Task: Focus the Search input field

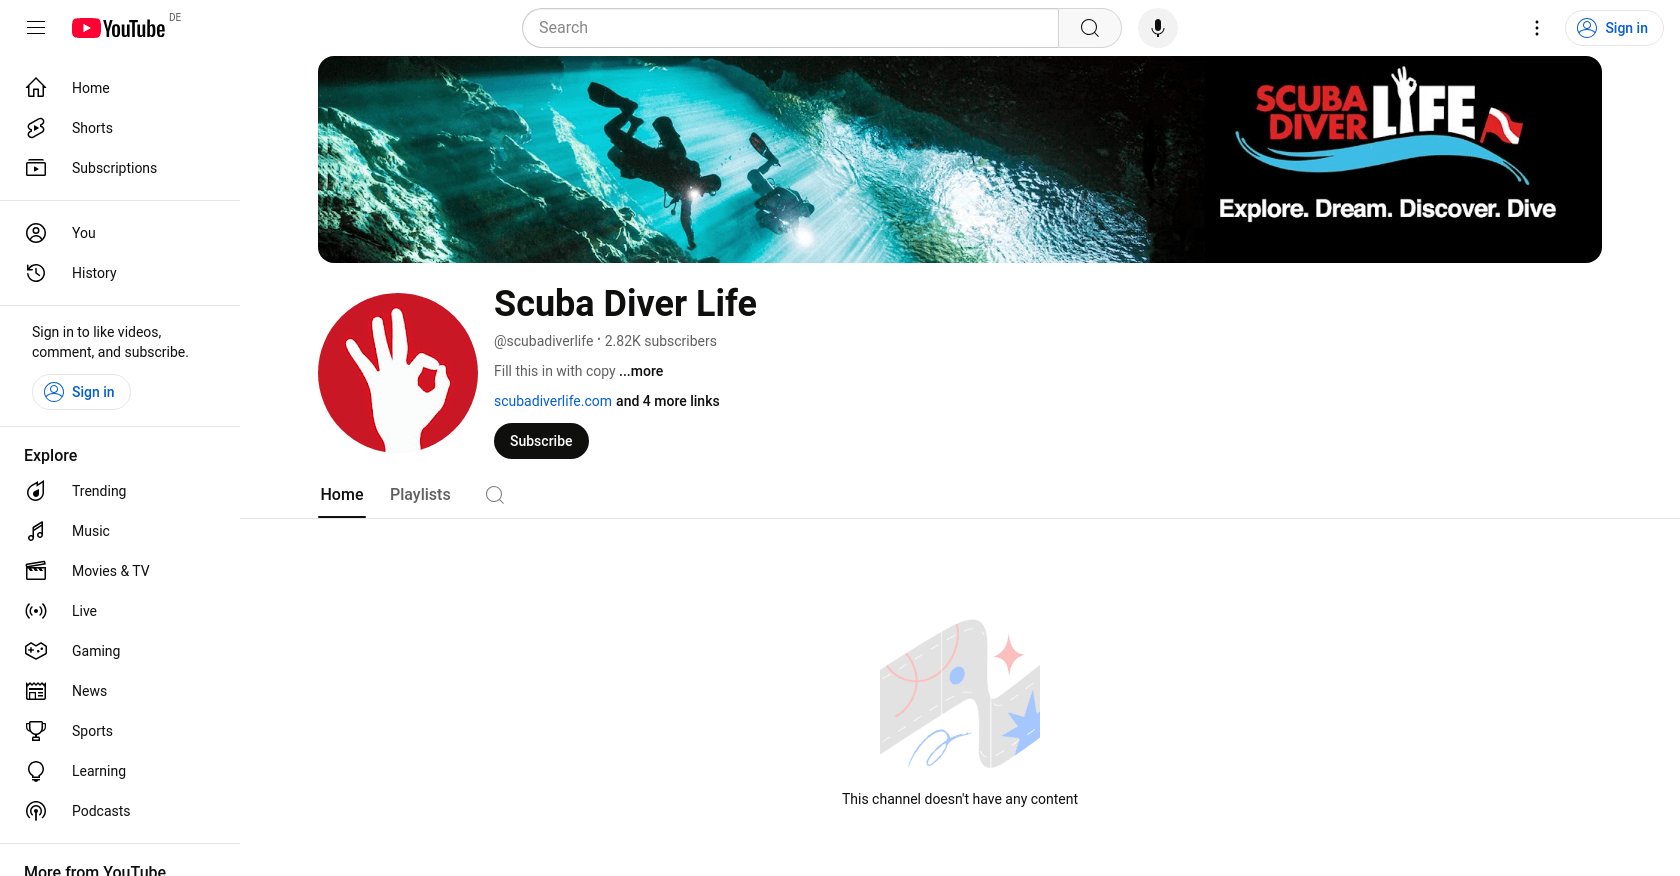Action: pos(790,28)
